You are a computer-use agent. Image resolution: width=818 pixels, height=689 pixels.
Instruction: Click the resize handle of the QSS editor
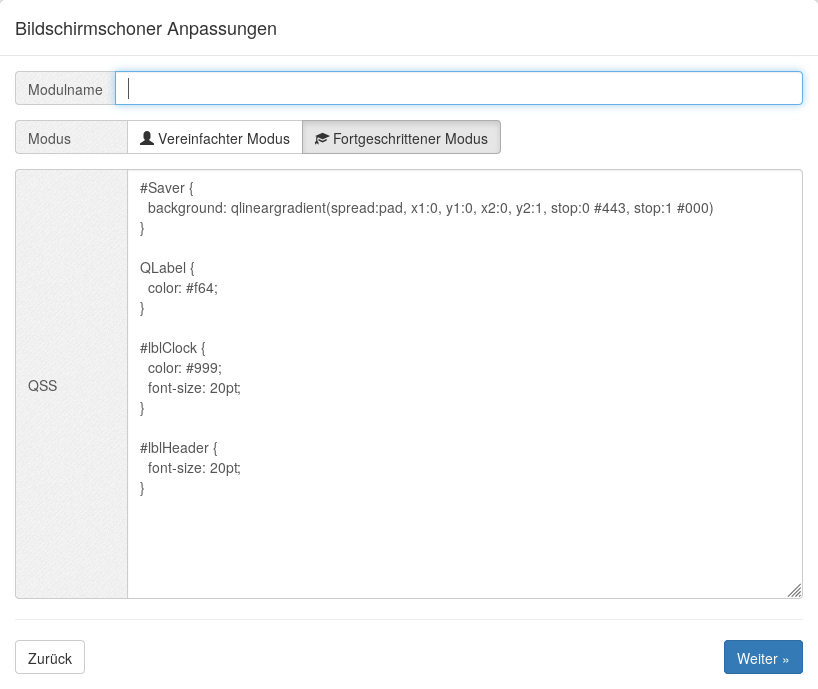pos(795,590)
